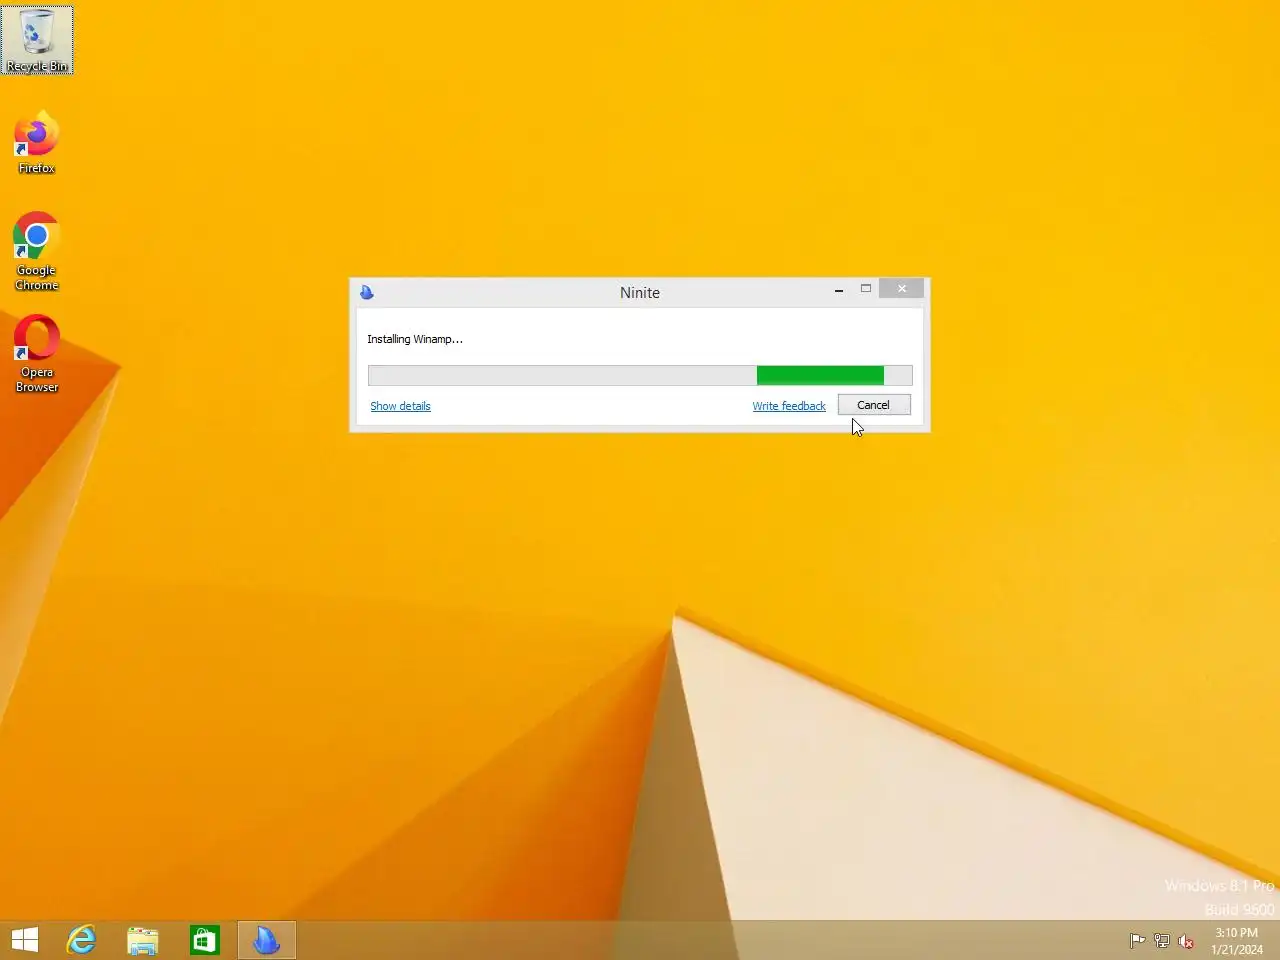Click the Ninite window title text

coord(640,292)
